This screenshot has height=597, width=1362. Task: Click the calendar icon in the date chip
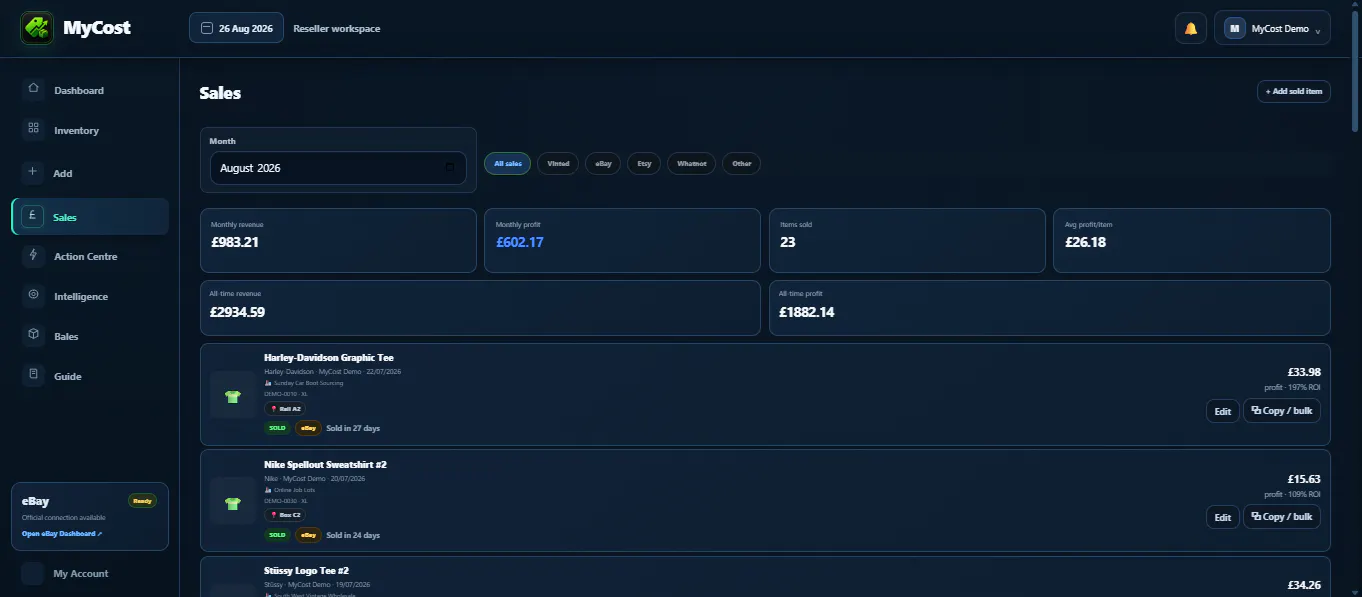(x=207, y=28)
